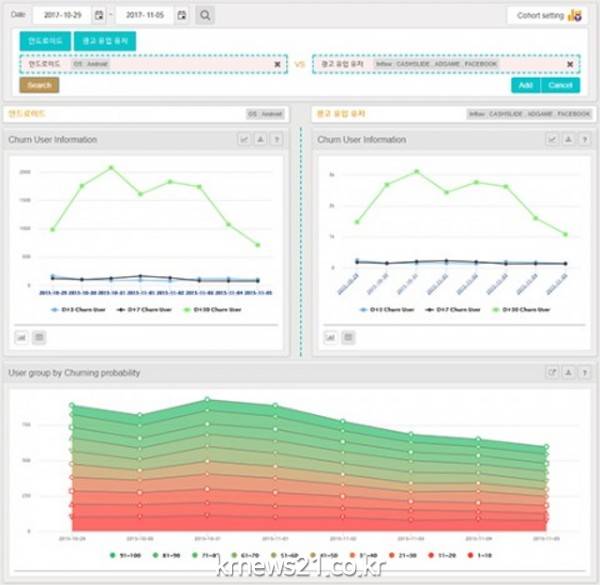Image resolution: width=600 pixels, height=585 pixels.
Task: Export the User group by Churning probability panel
Action: [x=552, y=373]
